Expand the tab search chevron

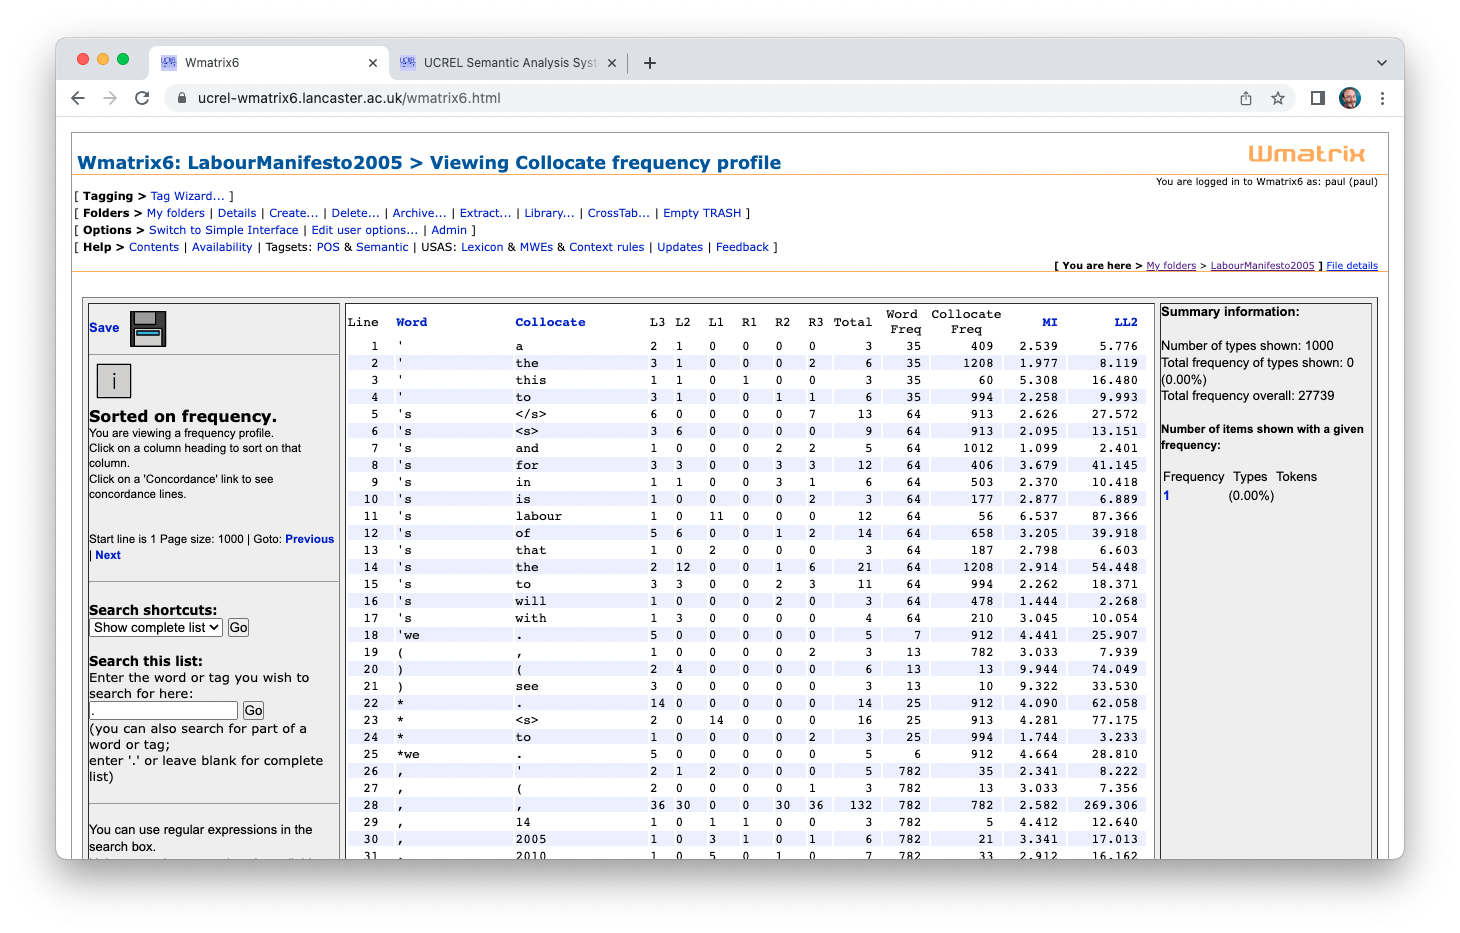coord(1381,63)
